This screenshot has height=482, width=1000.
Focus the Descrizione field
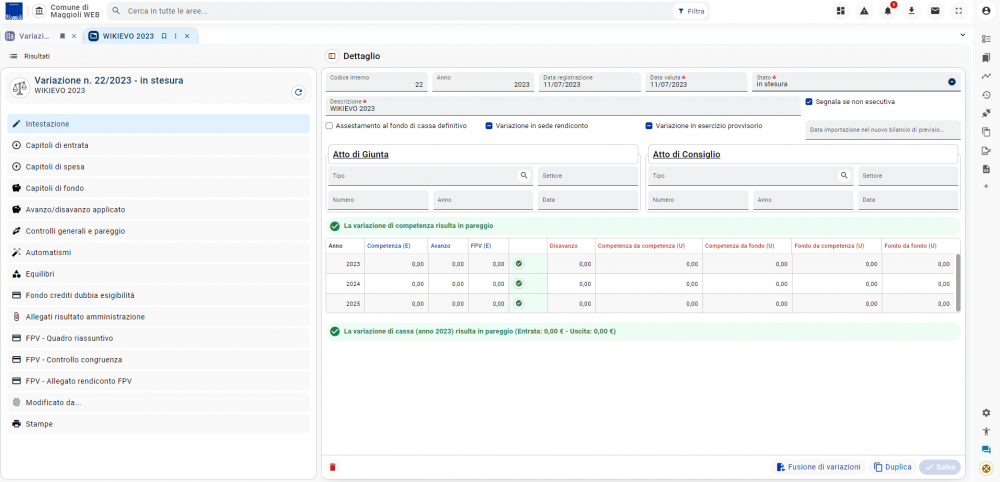click(563, 106)
